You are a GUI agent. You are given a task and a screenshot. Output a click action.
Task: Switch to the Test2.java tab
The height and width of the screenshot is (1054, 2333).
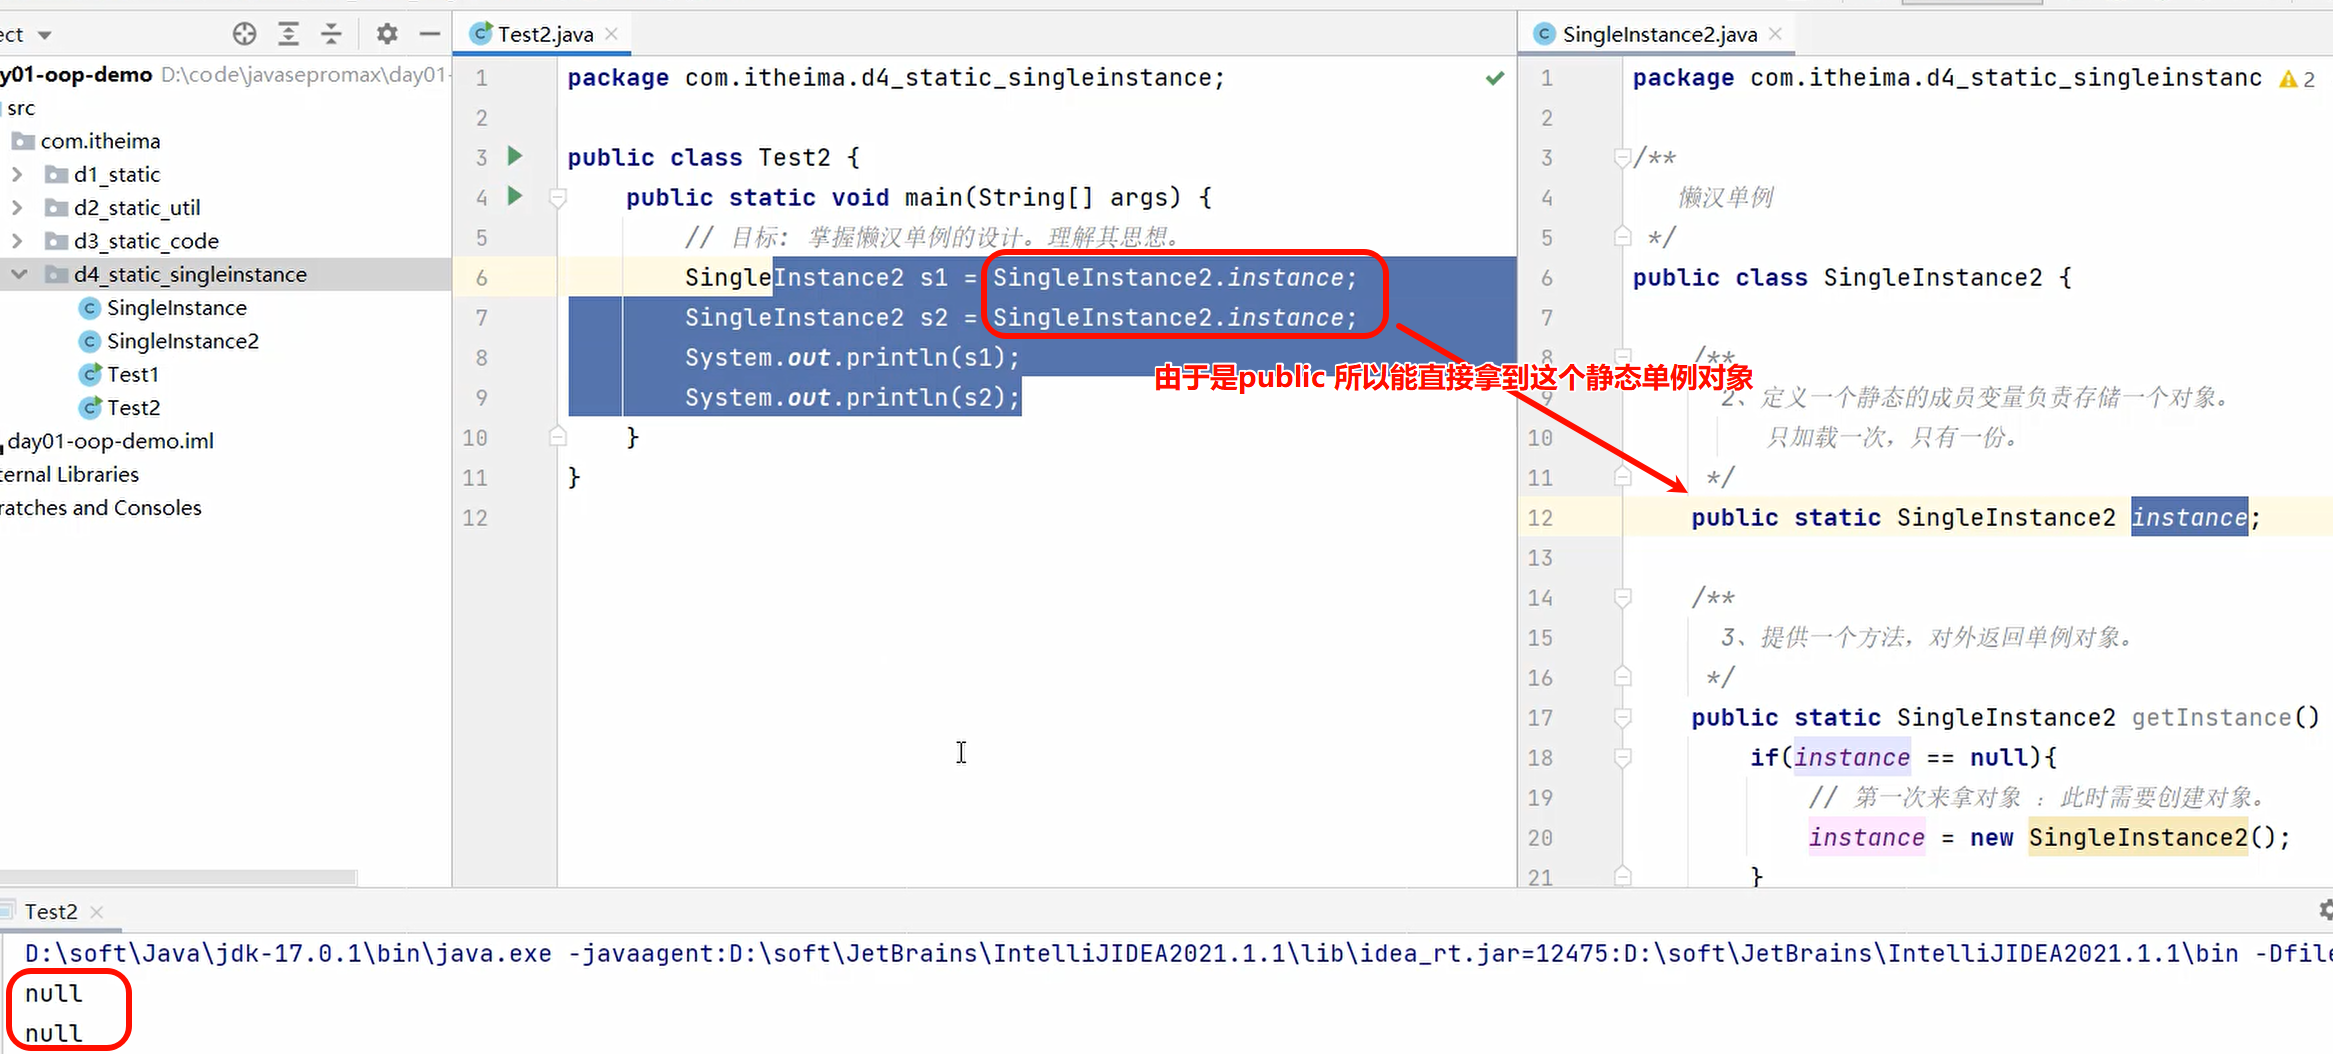[545, 34]
